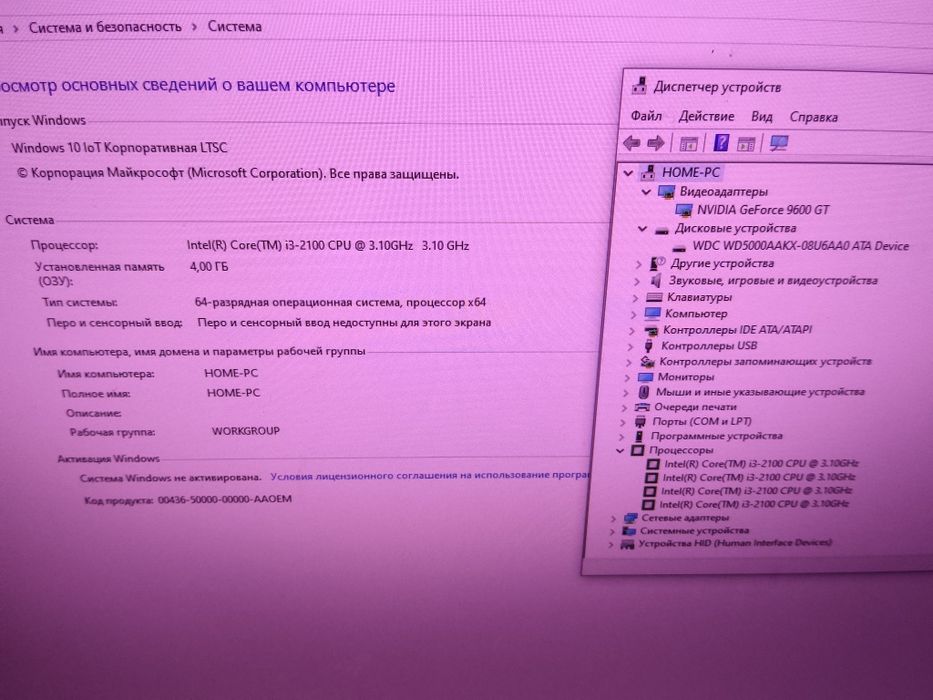
Task: Click the Полное имя HOME-PC value
Action: 233,393
